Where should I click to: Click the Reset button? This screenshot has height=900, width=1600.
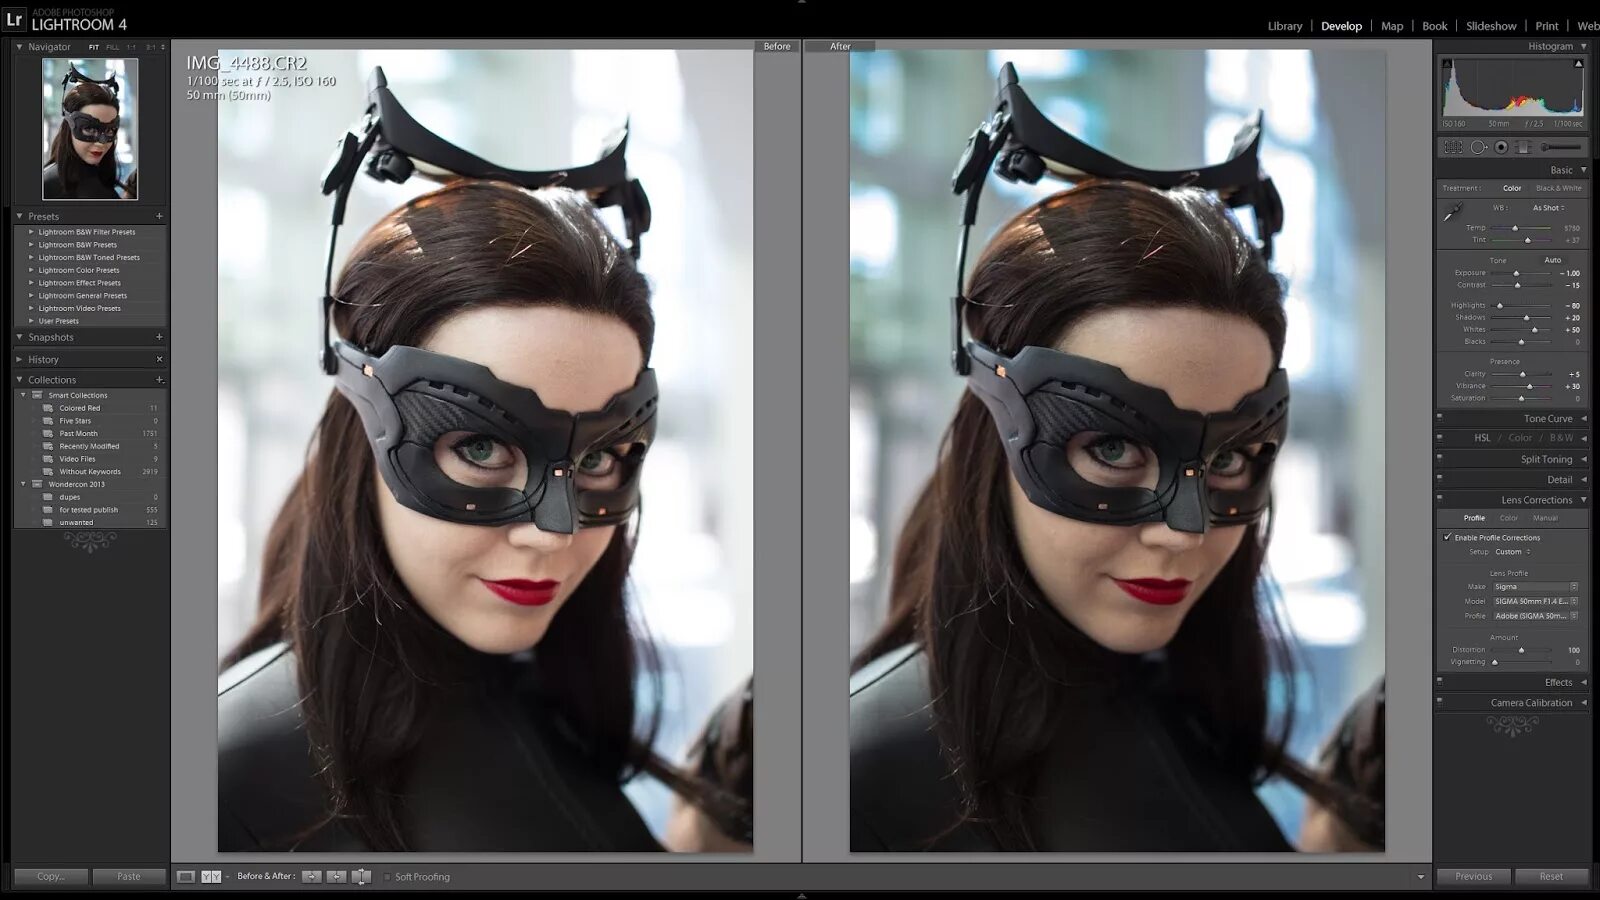(x=1551, y=877)
